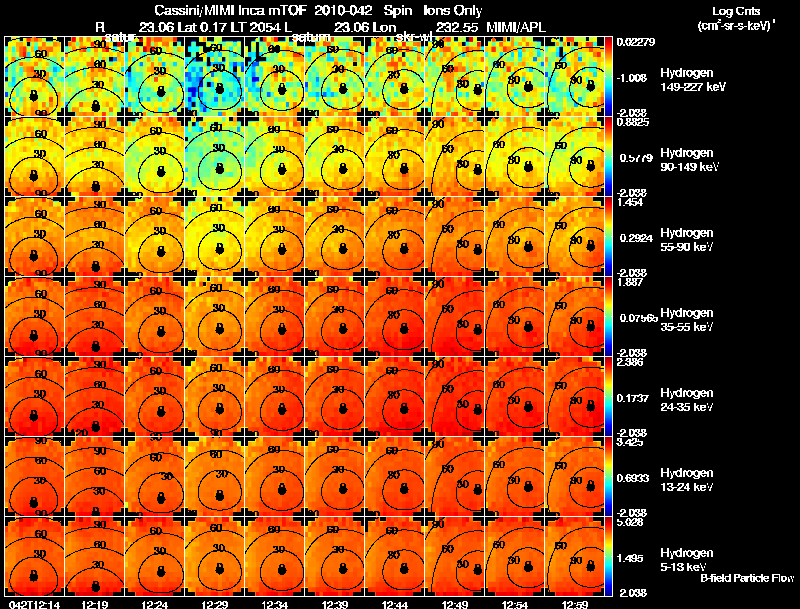Select the 12:29 panel in the 149-227 keV row
800x609 pixels.
point(215,77)
